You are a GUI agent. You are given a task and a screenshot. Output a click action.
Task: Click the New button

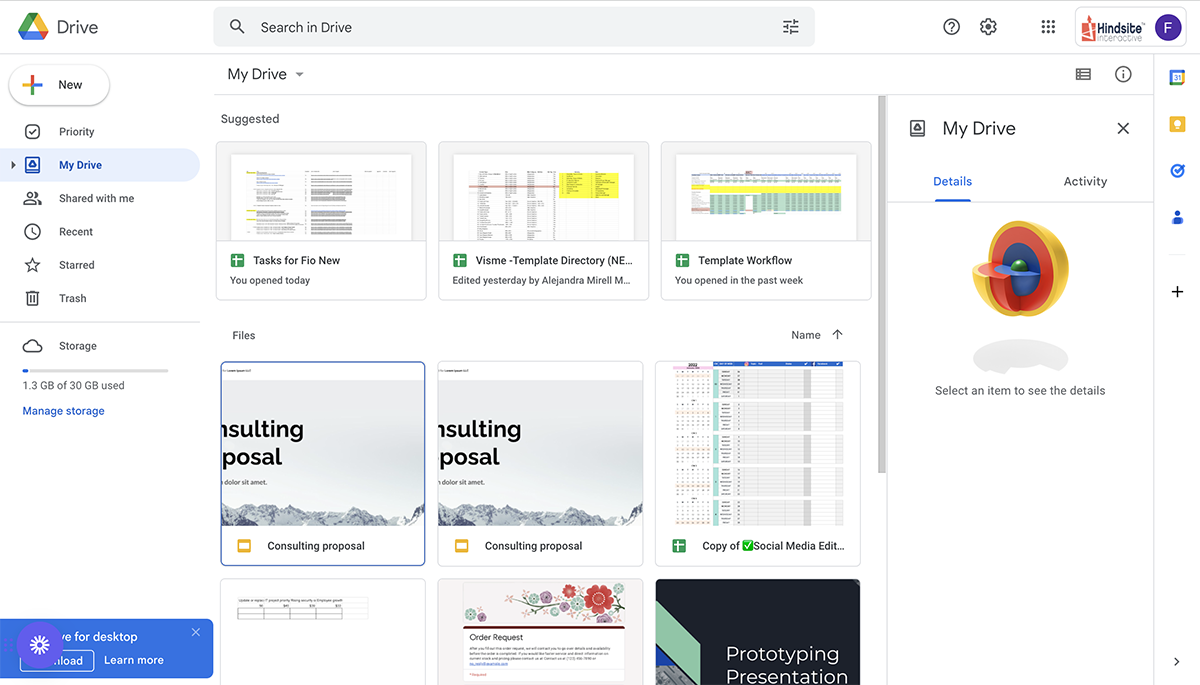[59, 85]
